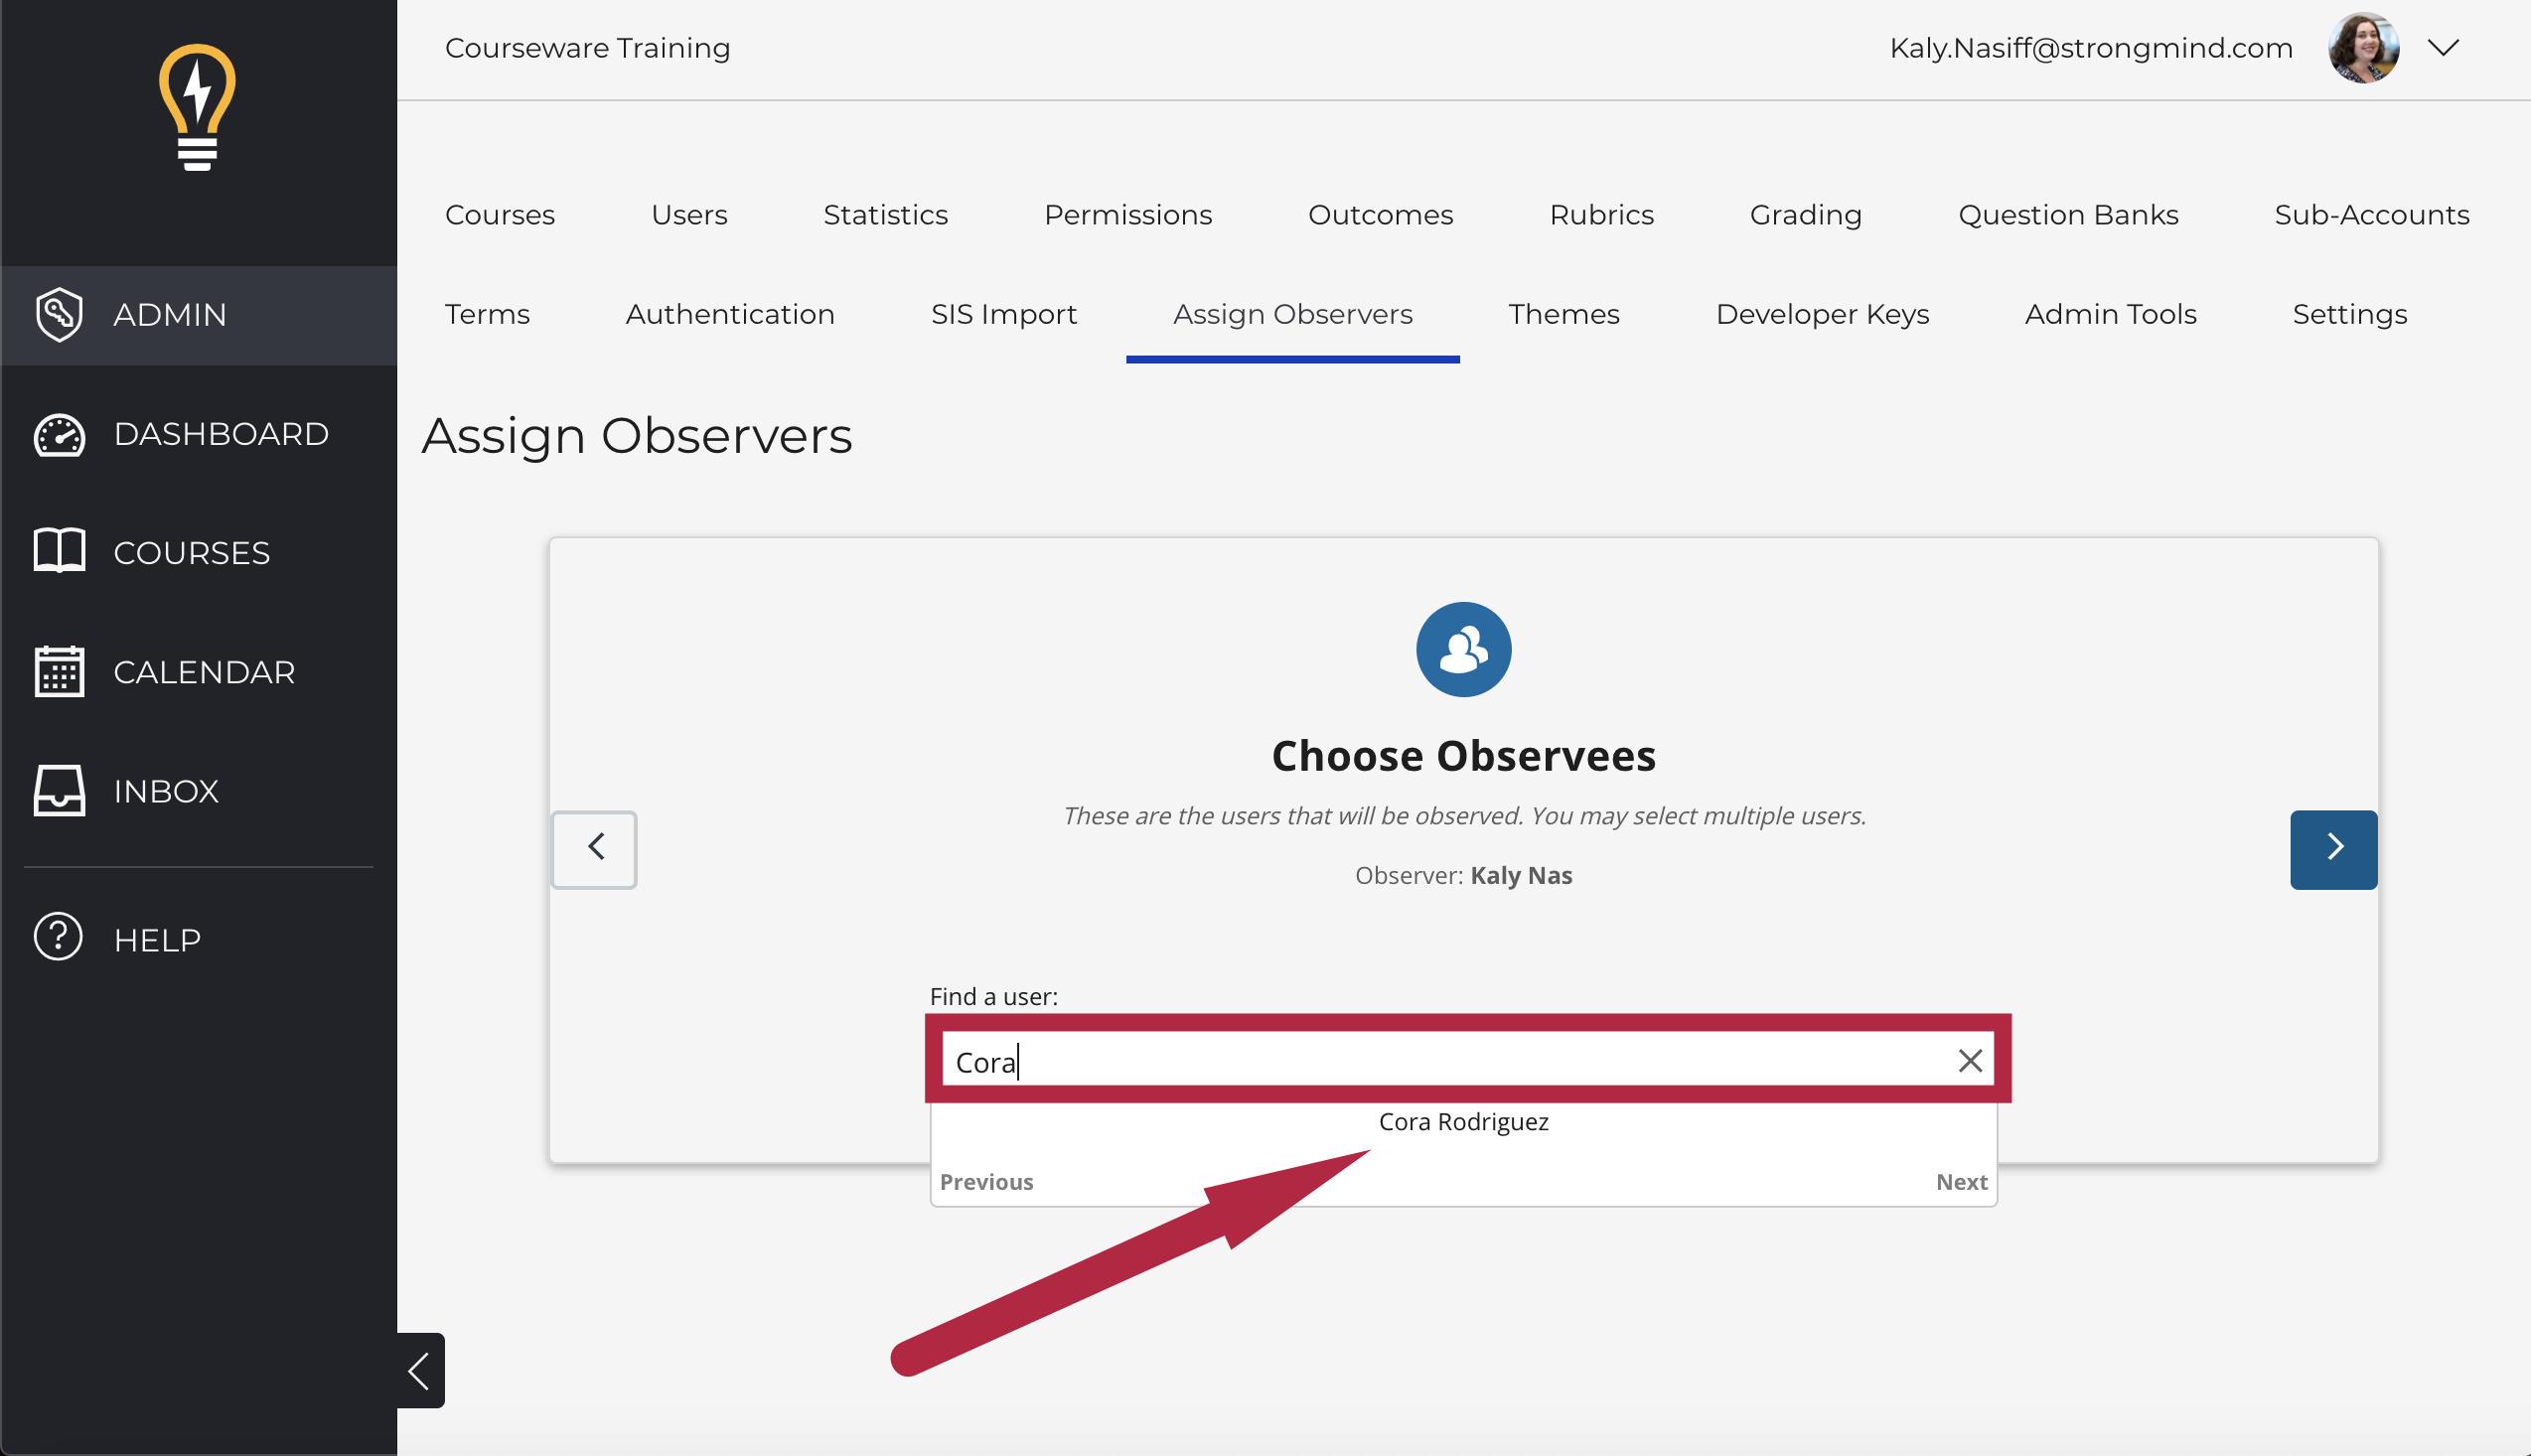Clear the Find a user search field
2531x1456 pixels.
(1970, 1060)
